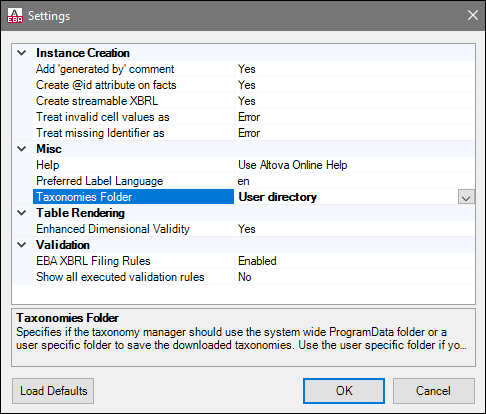
Task: Click the No value for Show all executed validation rules
Action: tap(245, 277)
